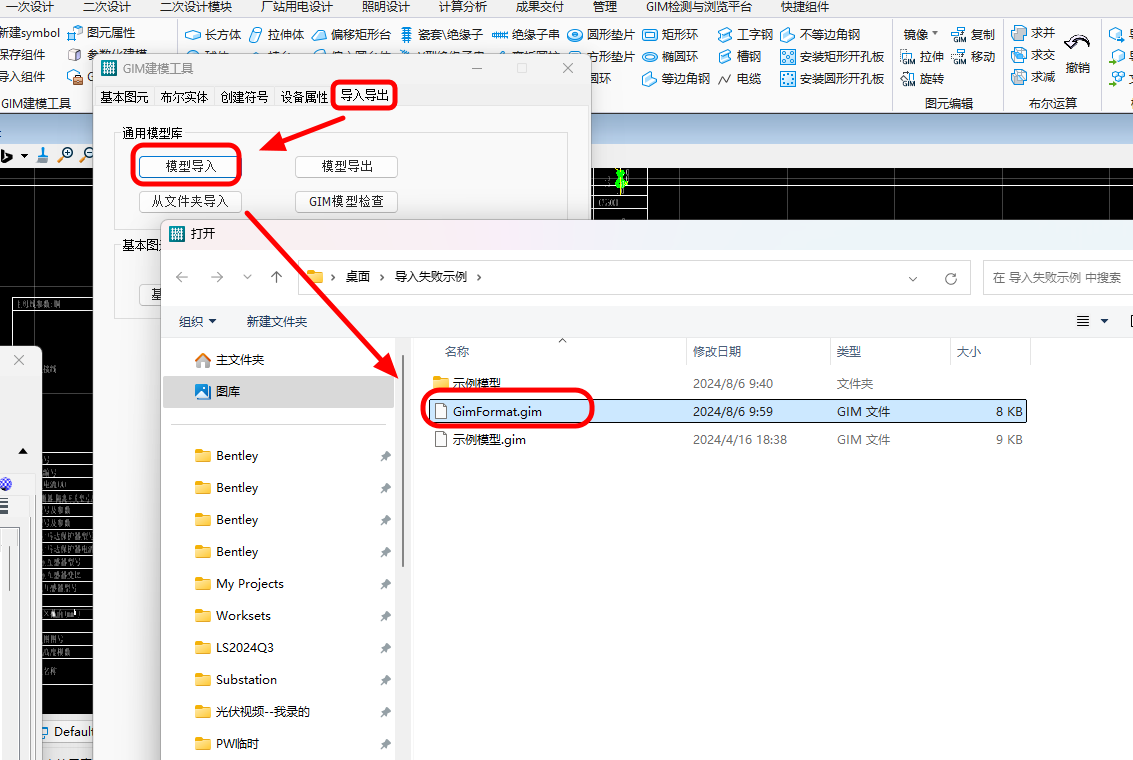Expand breadcrumb chevron after 桌面
This screenshot has height=760, width=1133.
(382, 277)
